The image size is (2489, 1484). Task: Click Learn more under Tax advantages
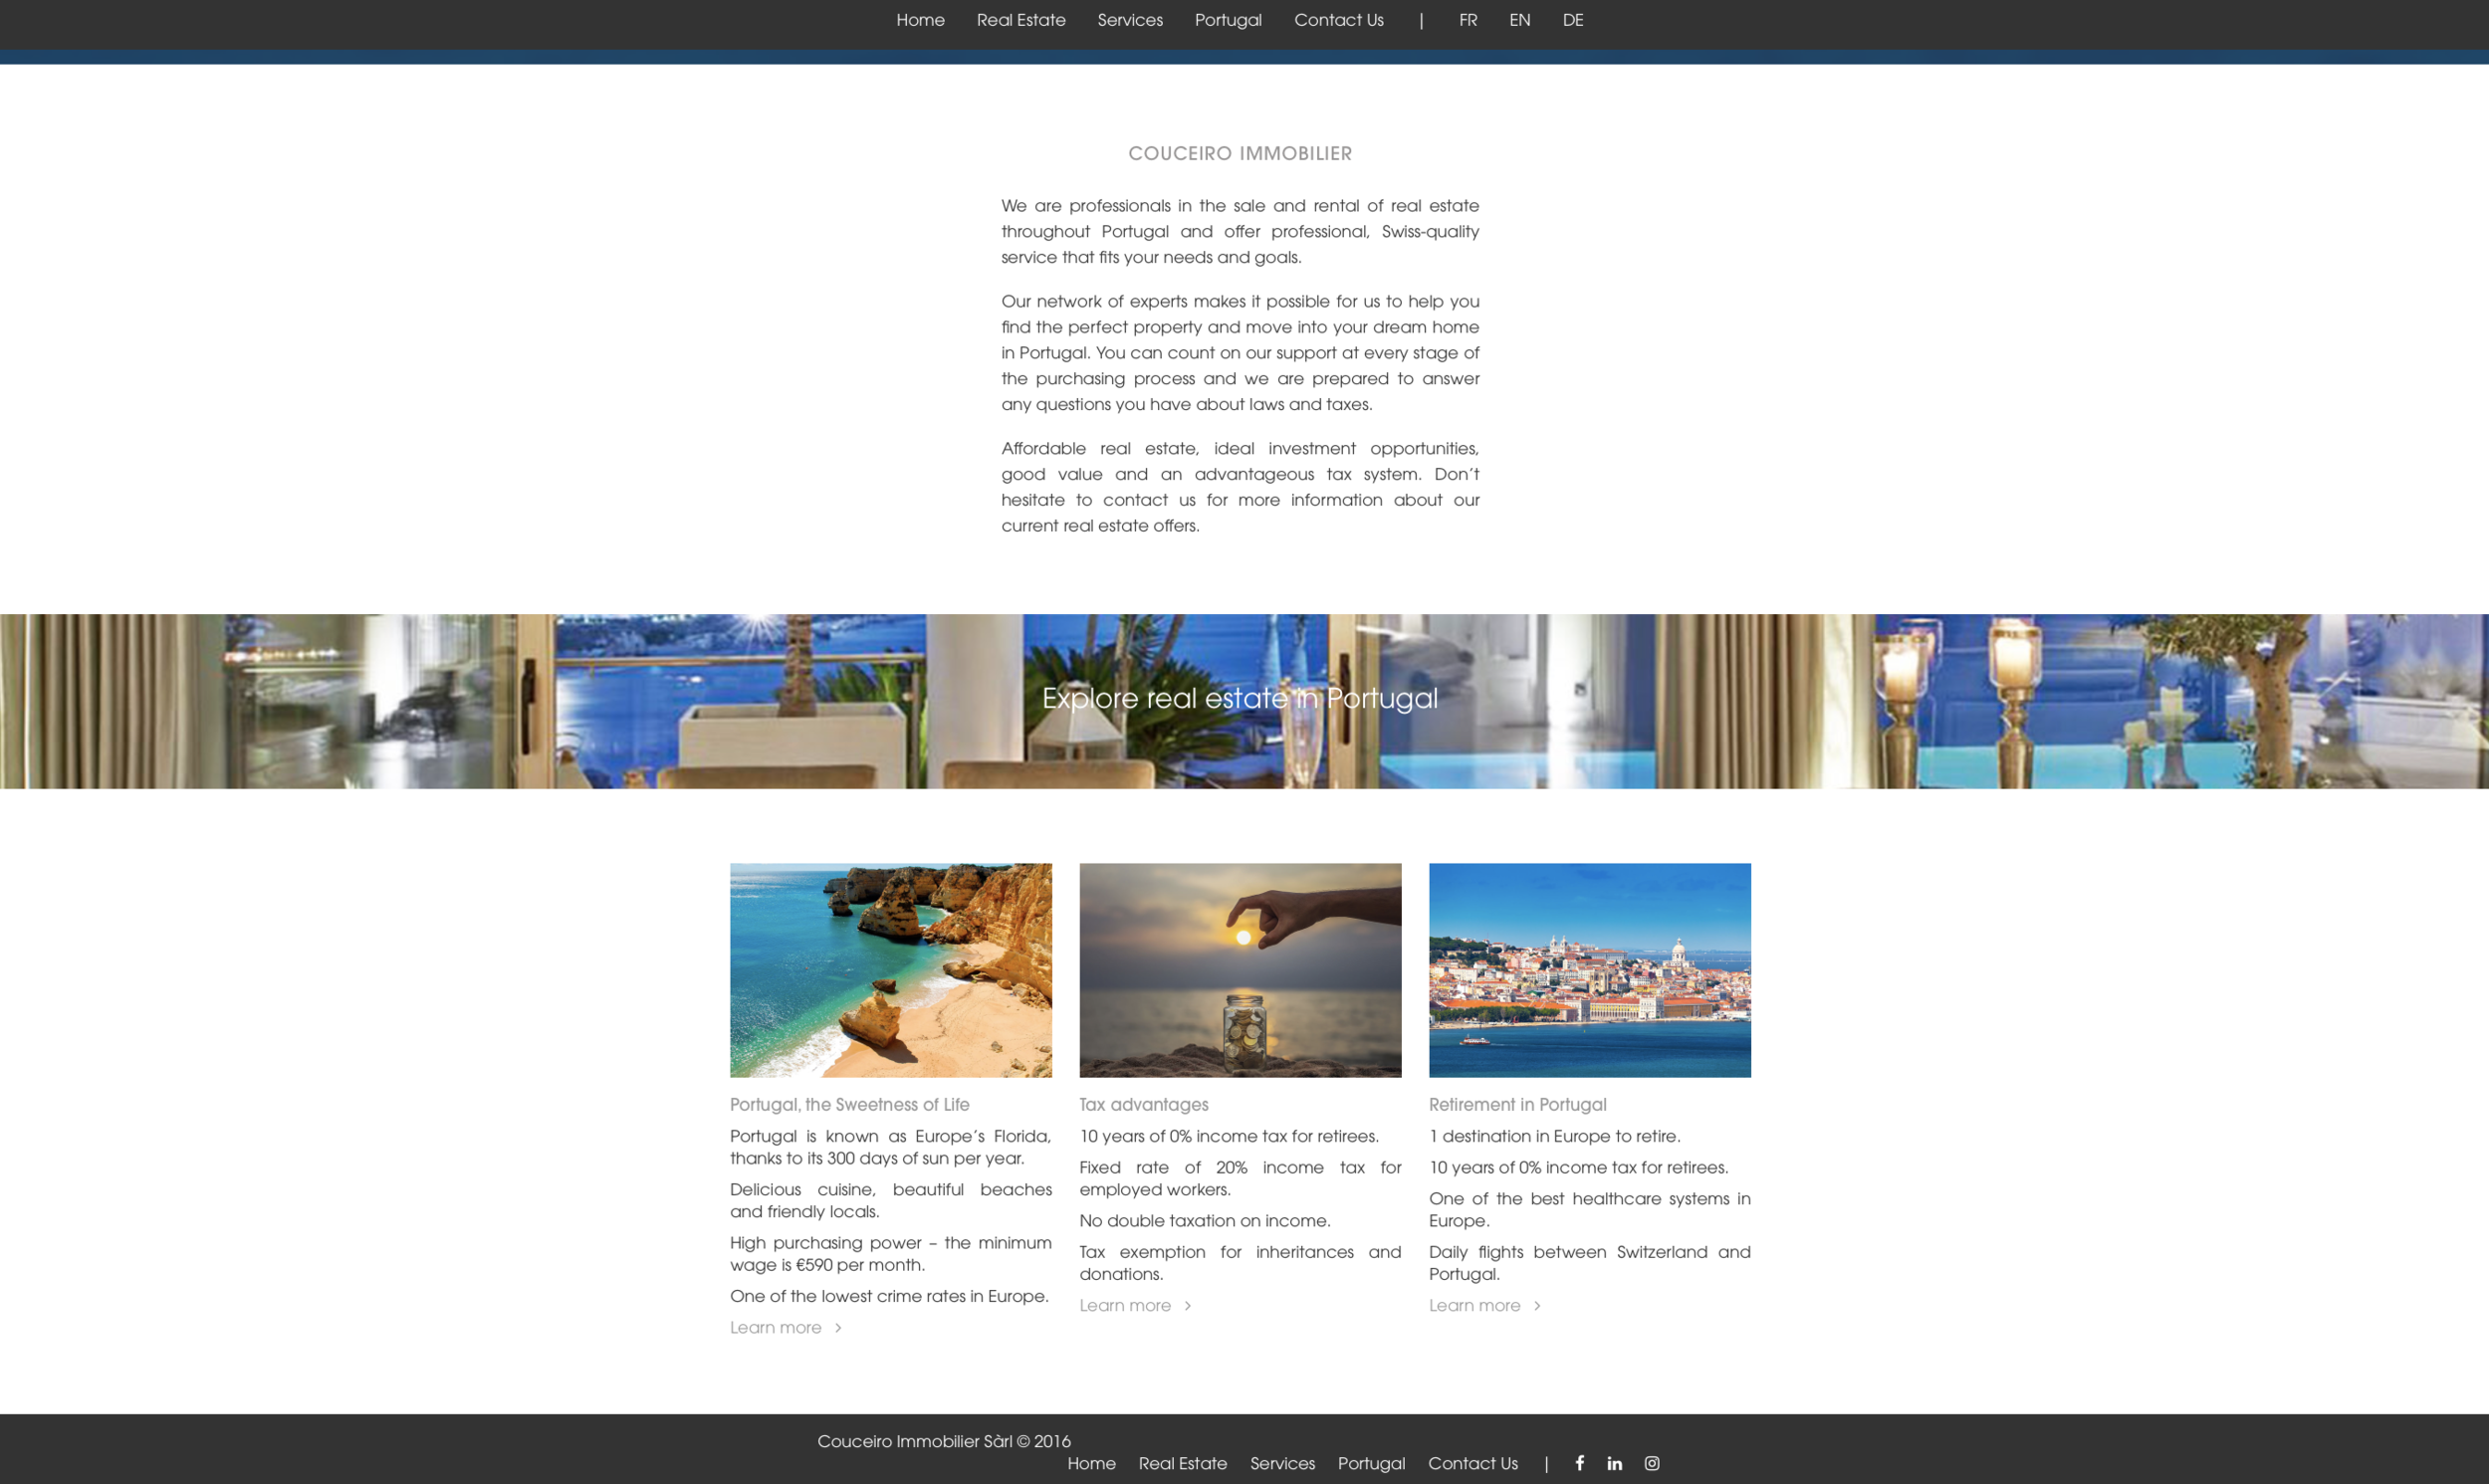(x=1135, y=1305)
